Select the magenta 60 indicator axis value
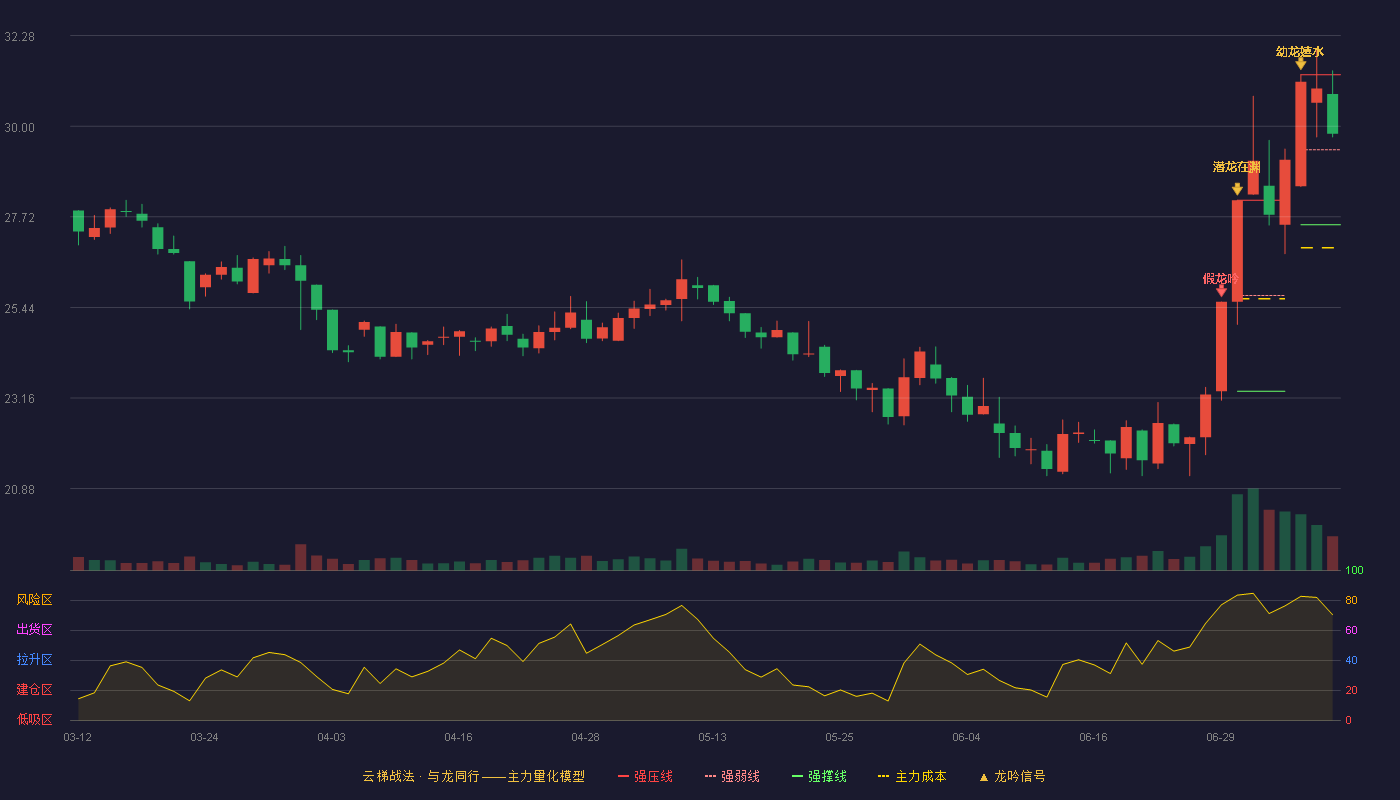Screen dimensions: 1400x800 click(x=1351, y=630)
